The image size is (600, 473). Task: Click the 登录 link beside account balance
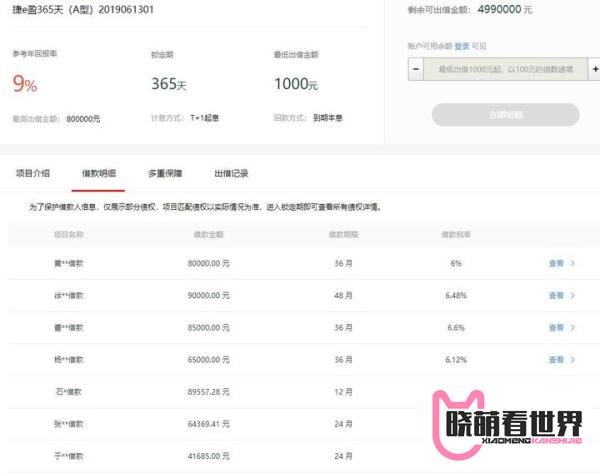click(x=462, y=46)
